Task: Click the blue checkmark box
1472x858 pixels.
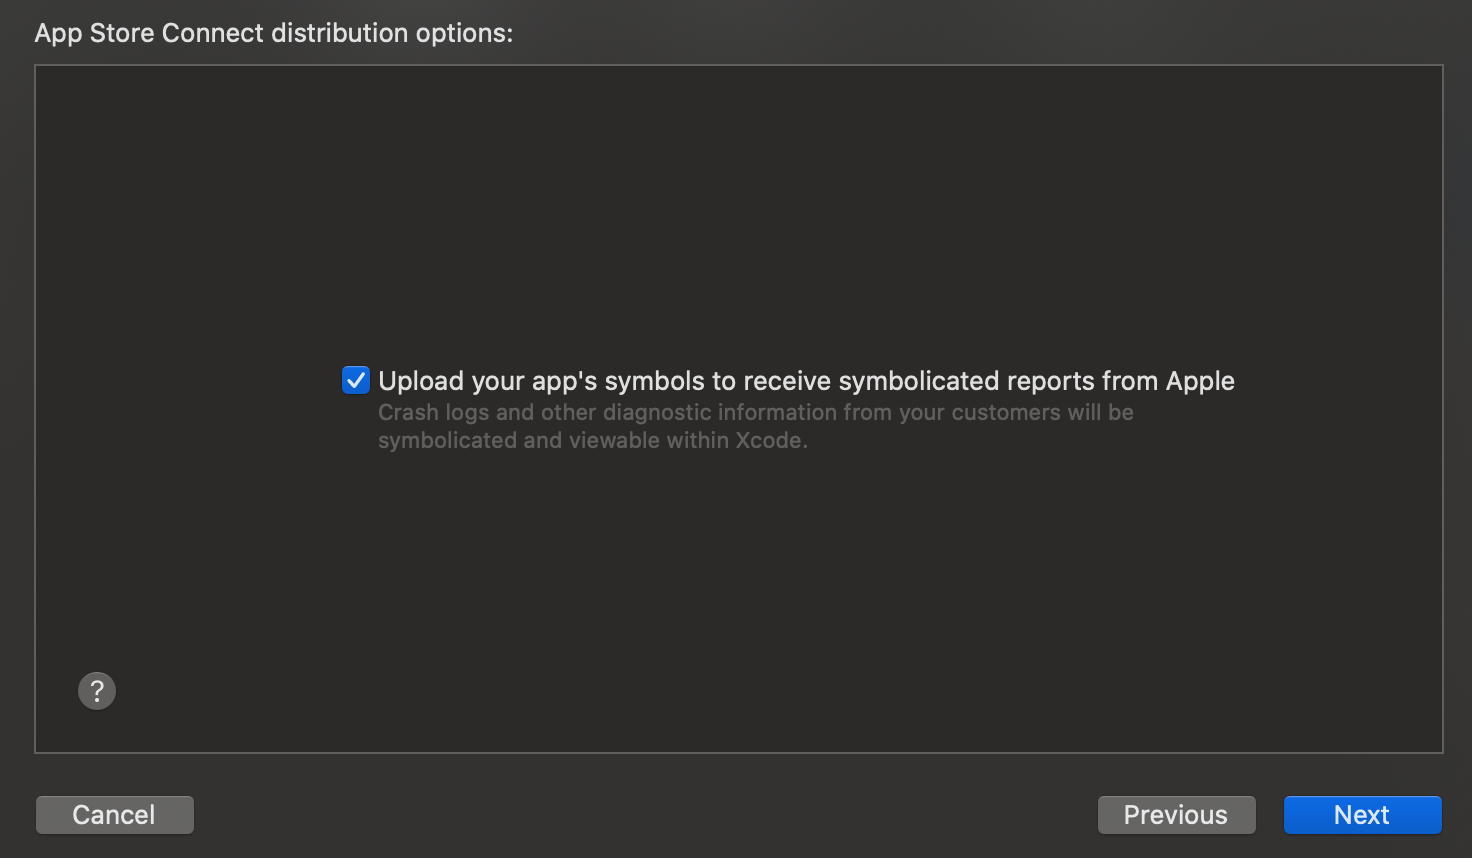Action: 356,381
